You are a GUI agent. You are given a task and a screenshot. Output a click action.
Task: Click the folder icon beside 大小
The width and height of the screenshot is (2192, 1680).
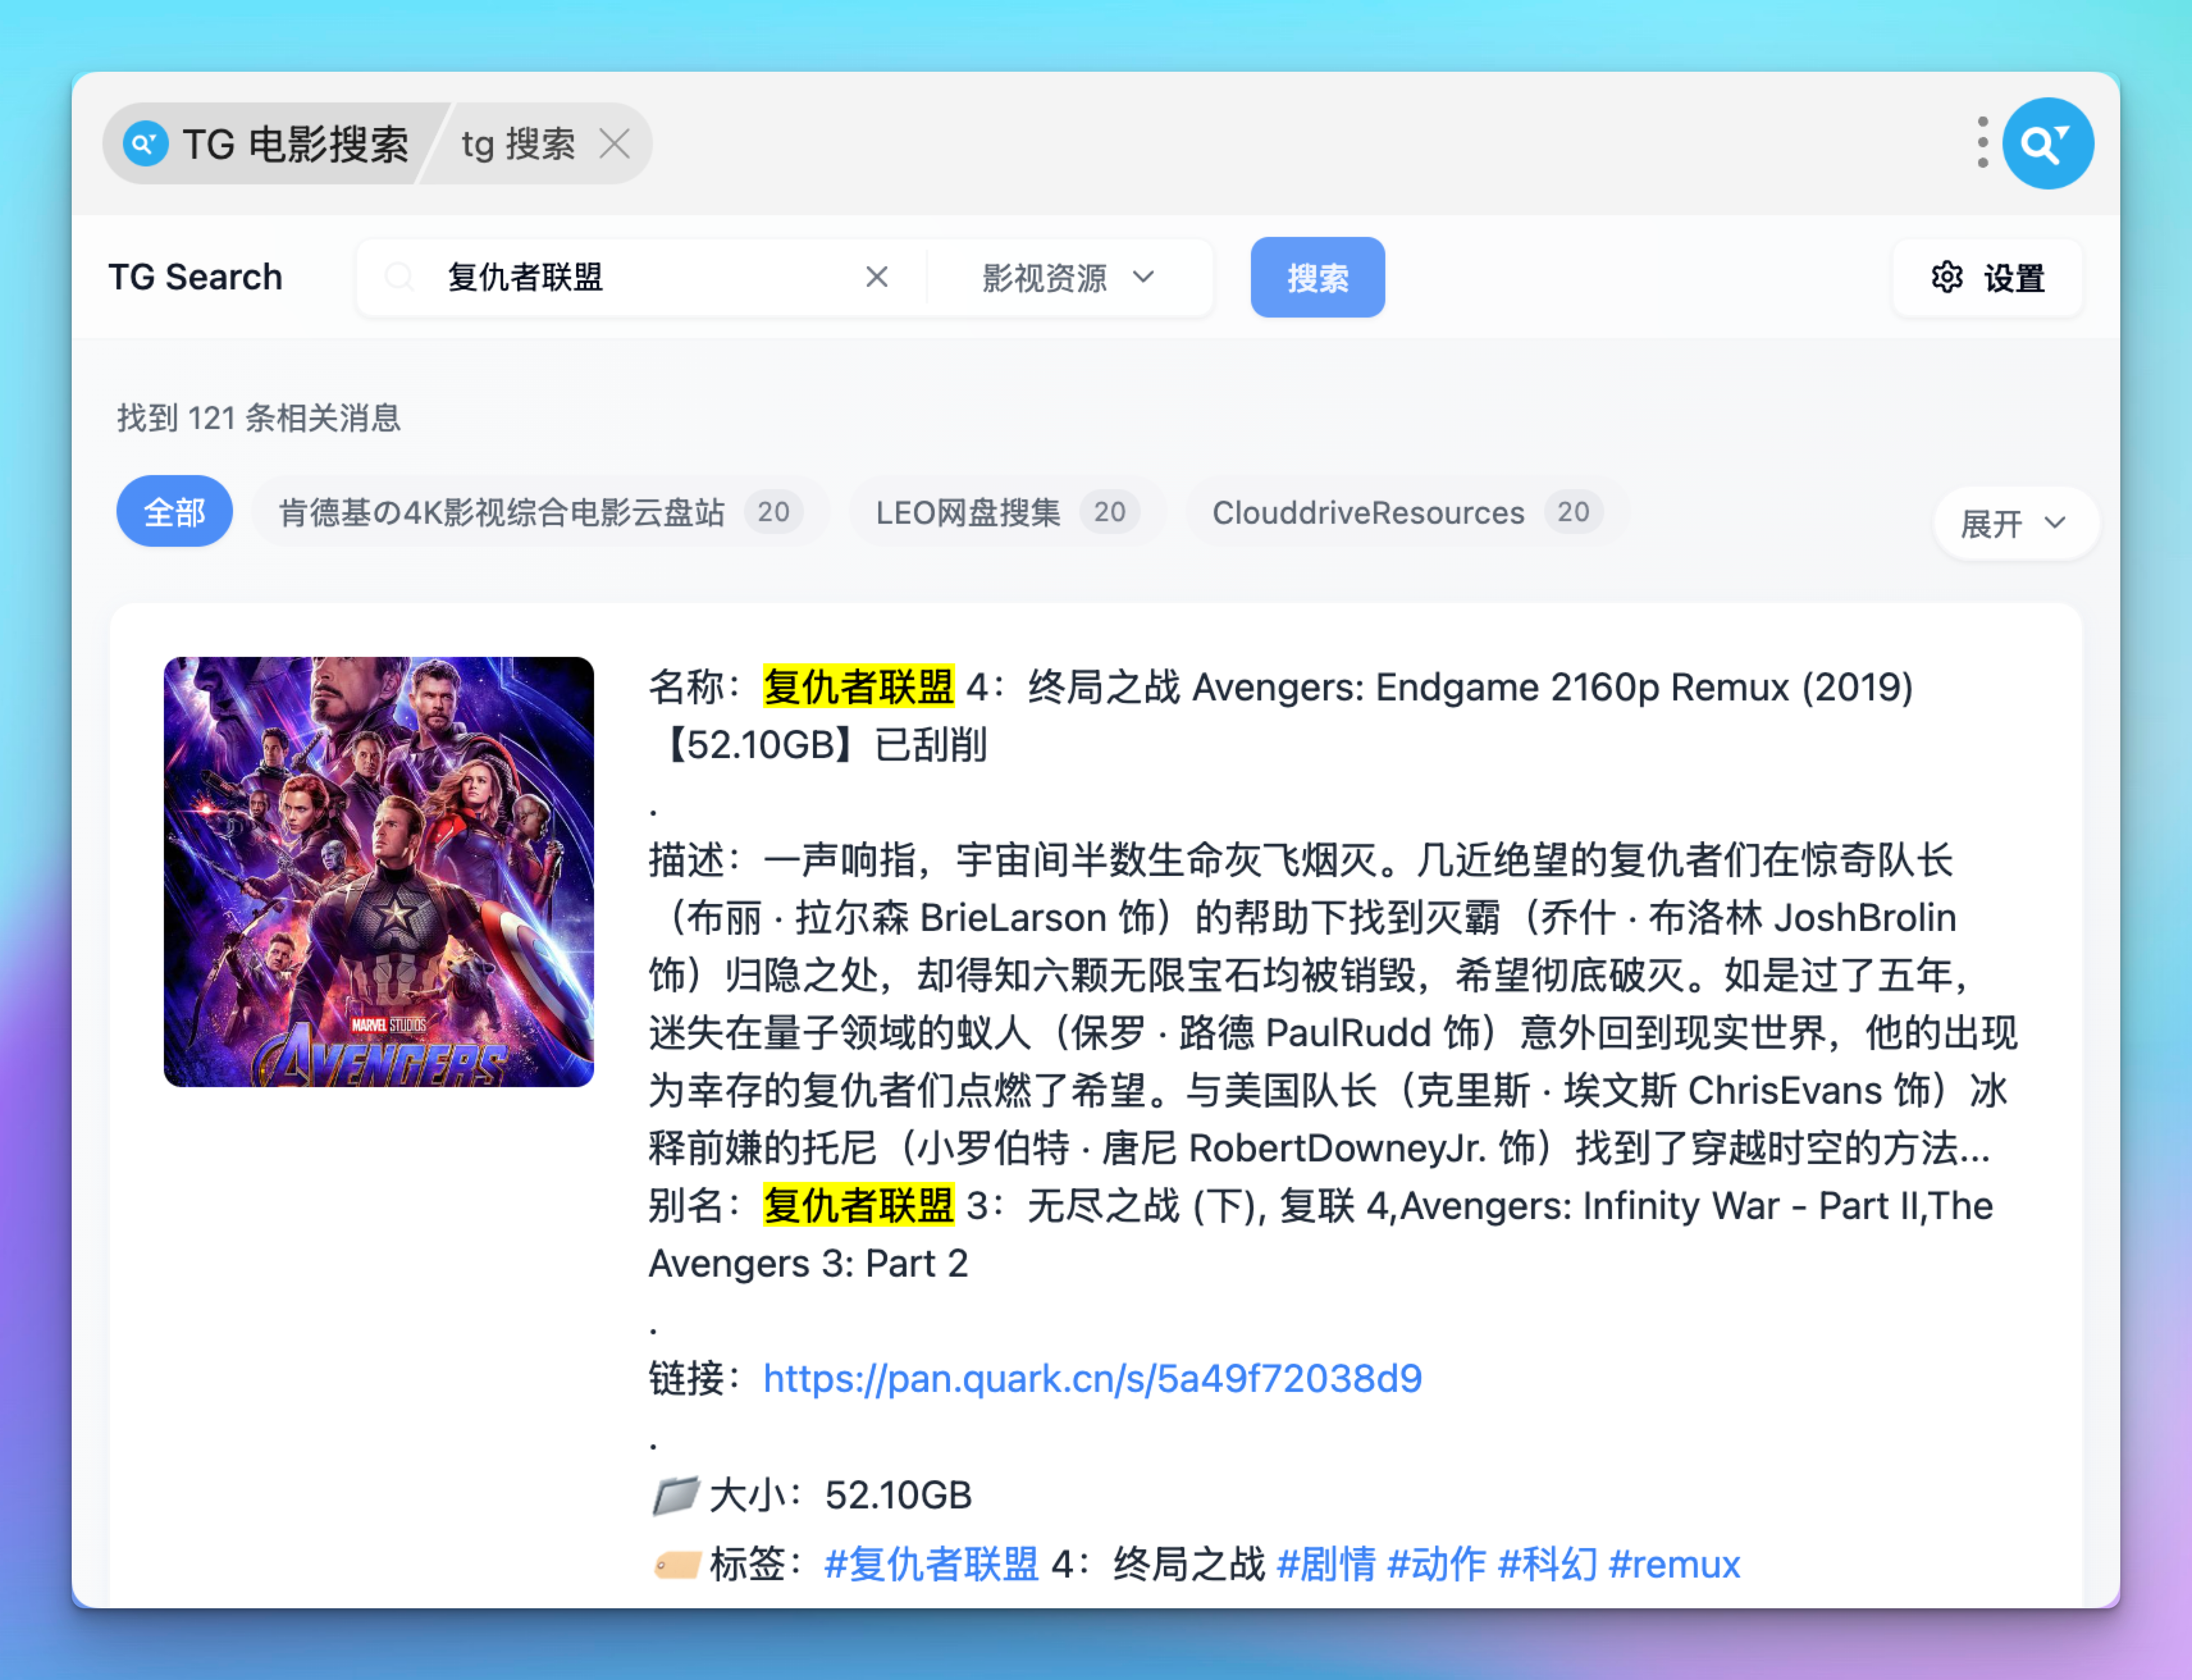tap(675, 1496)
